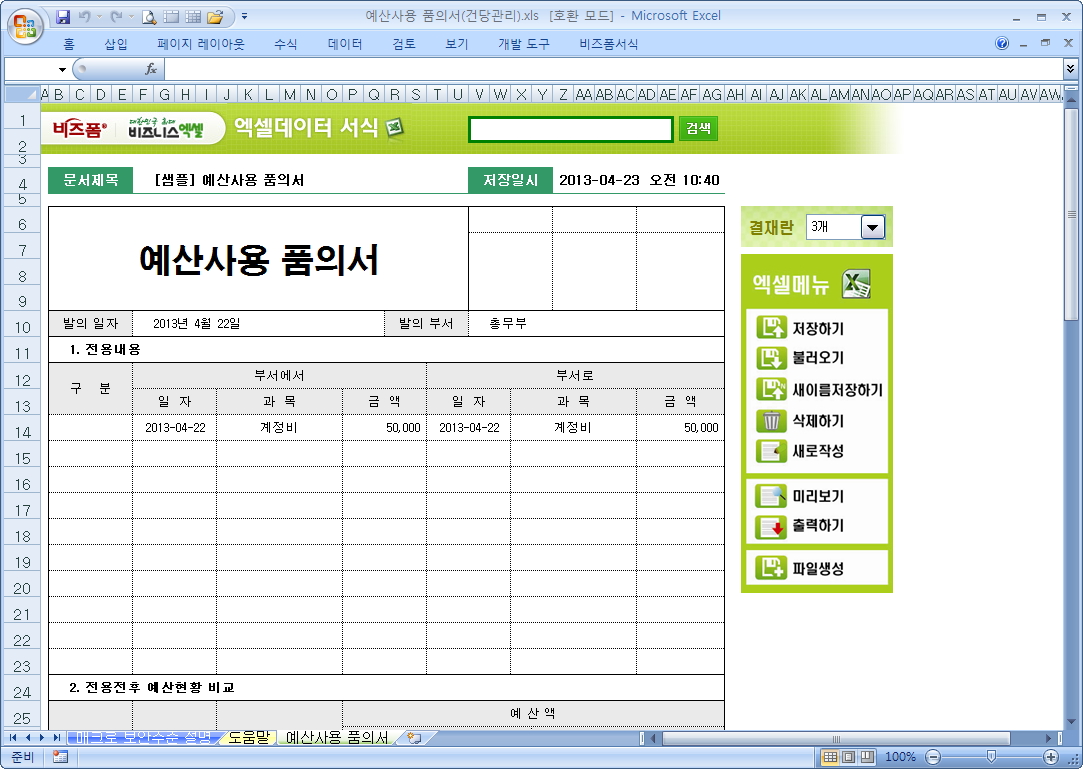The image size is (1083, 769).
Task: Open the 검토 ribbon tab
Action: click(404, 44)
